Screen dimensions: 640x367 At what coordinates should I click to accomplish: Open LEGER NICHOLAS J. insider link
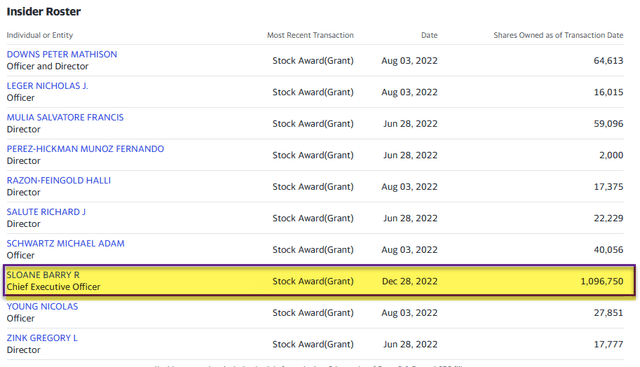47,86
